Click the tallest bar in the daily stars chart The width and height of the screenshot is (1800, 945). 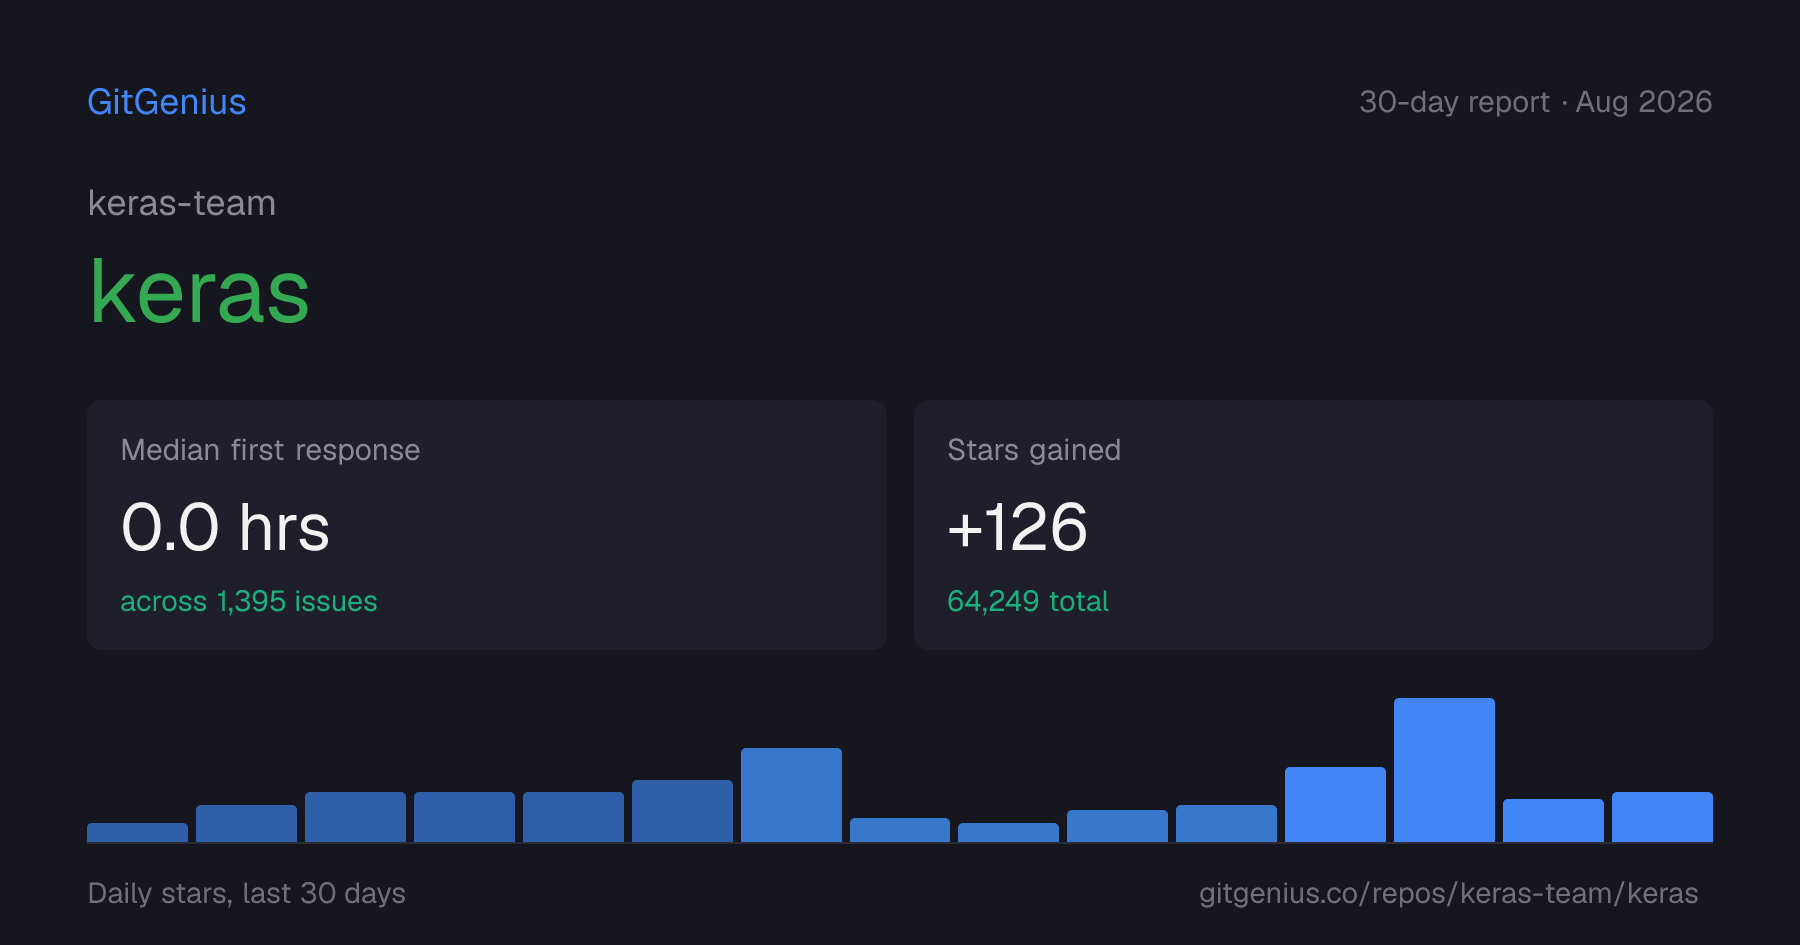pyautogui.click(x=1444, y=770)
